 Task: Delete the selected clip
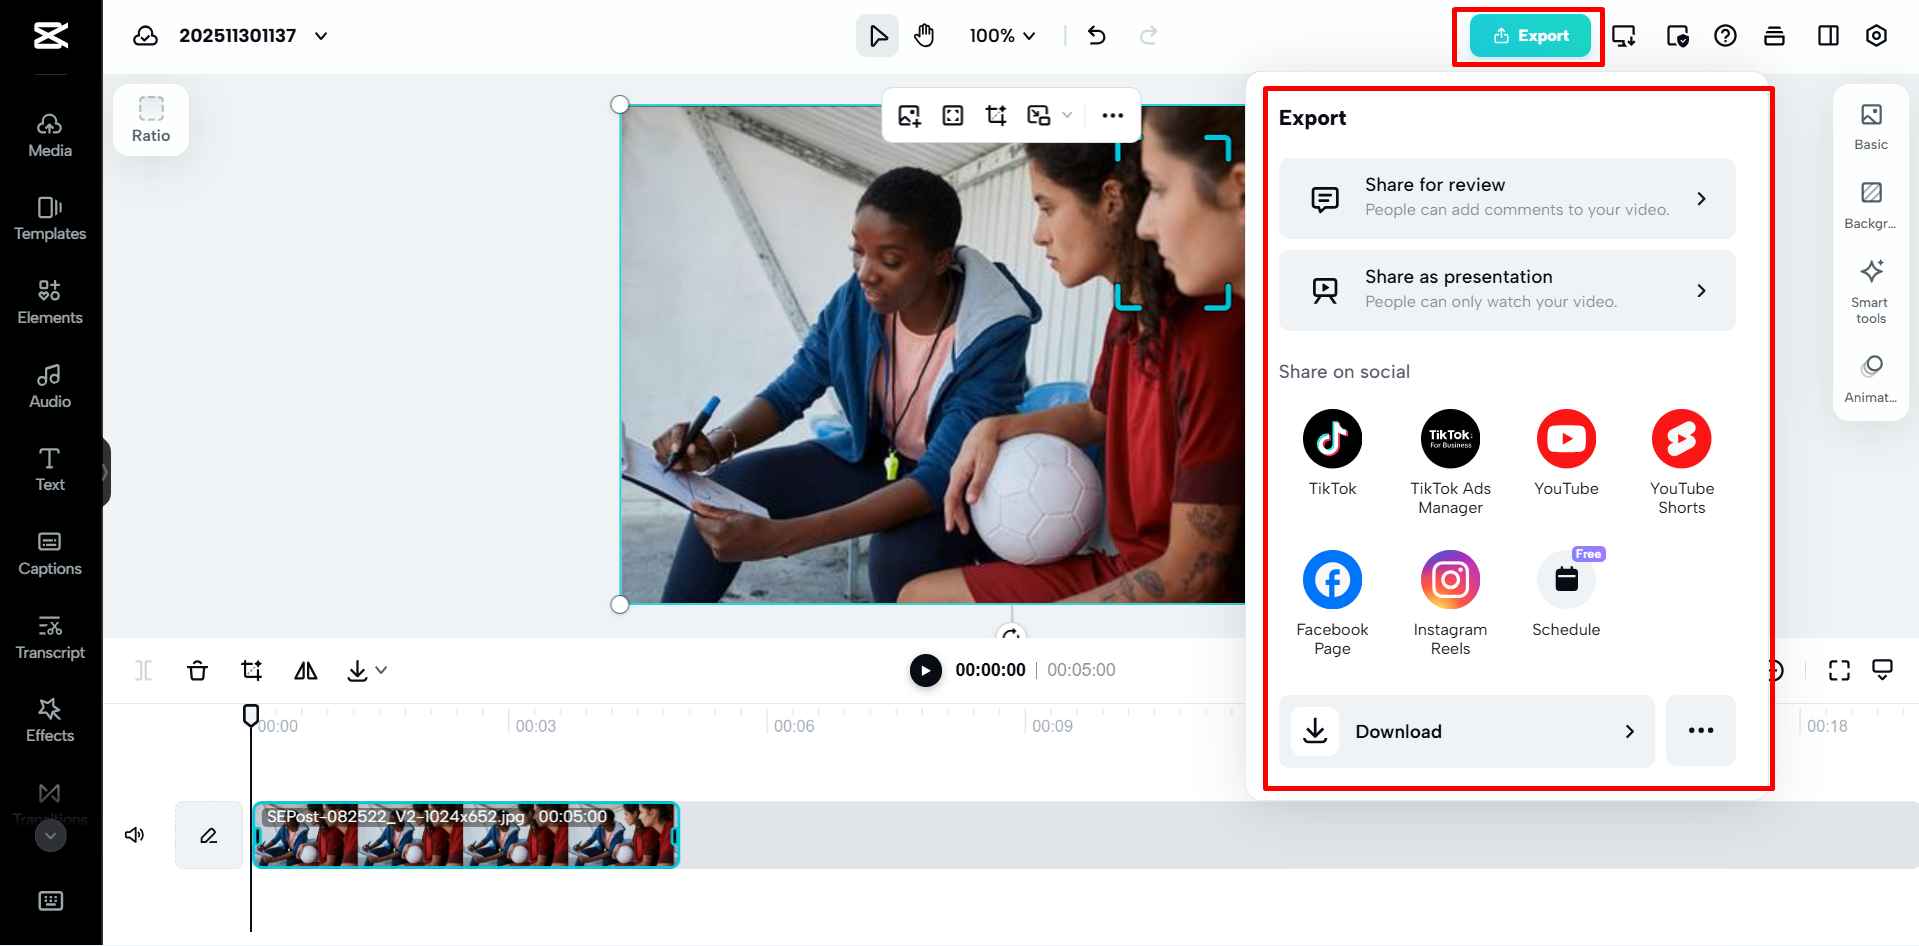click(198, 670)
